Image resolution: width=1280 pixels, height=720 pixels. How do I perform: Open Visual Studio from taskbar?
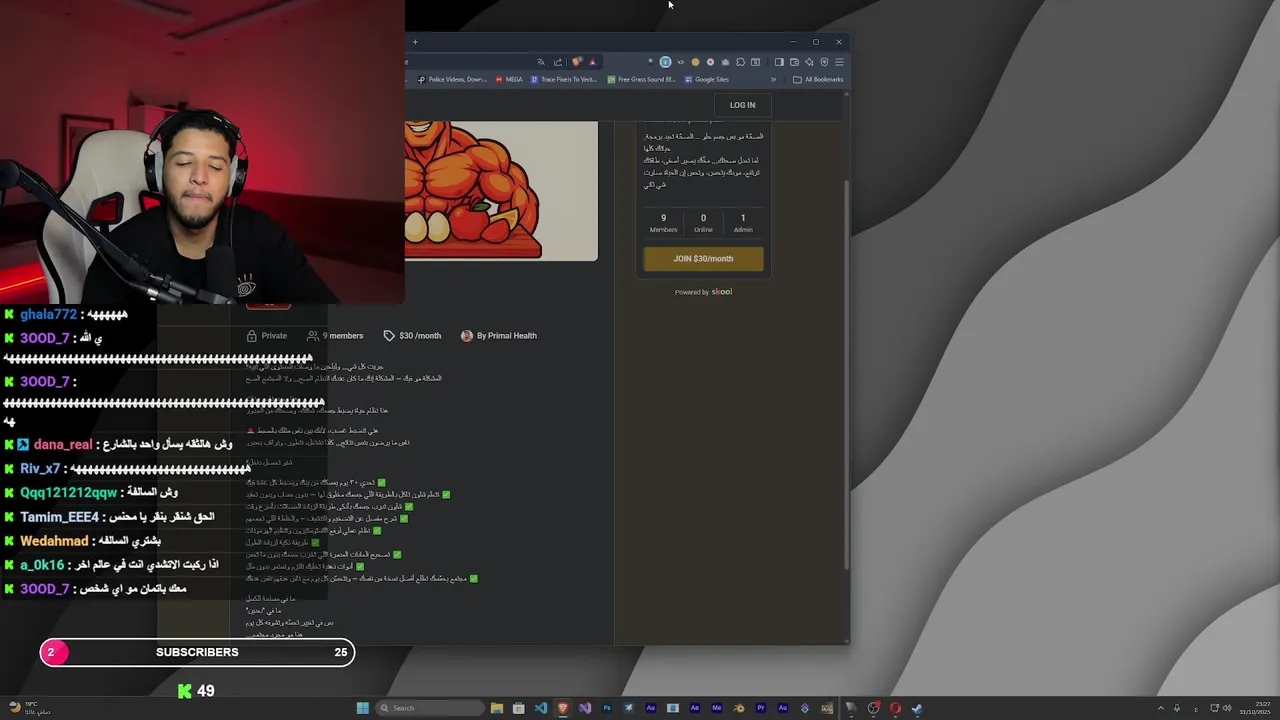[585, 708]
